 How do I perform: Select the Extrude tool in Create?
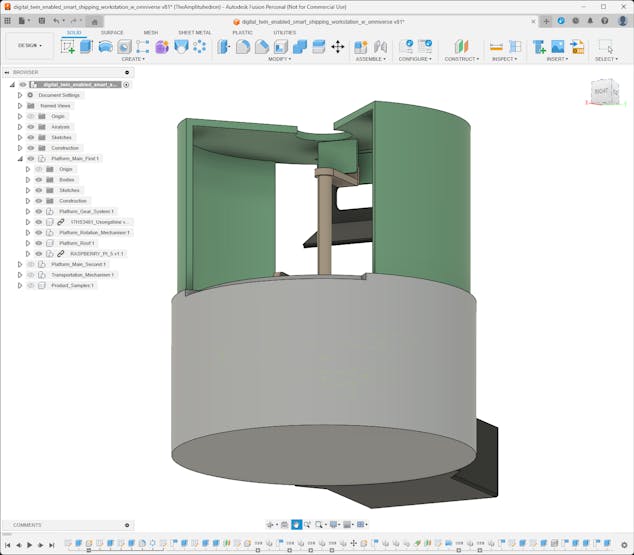pos(86,46)
